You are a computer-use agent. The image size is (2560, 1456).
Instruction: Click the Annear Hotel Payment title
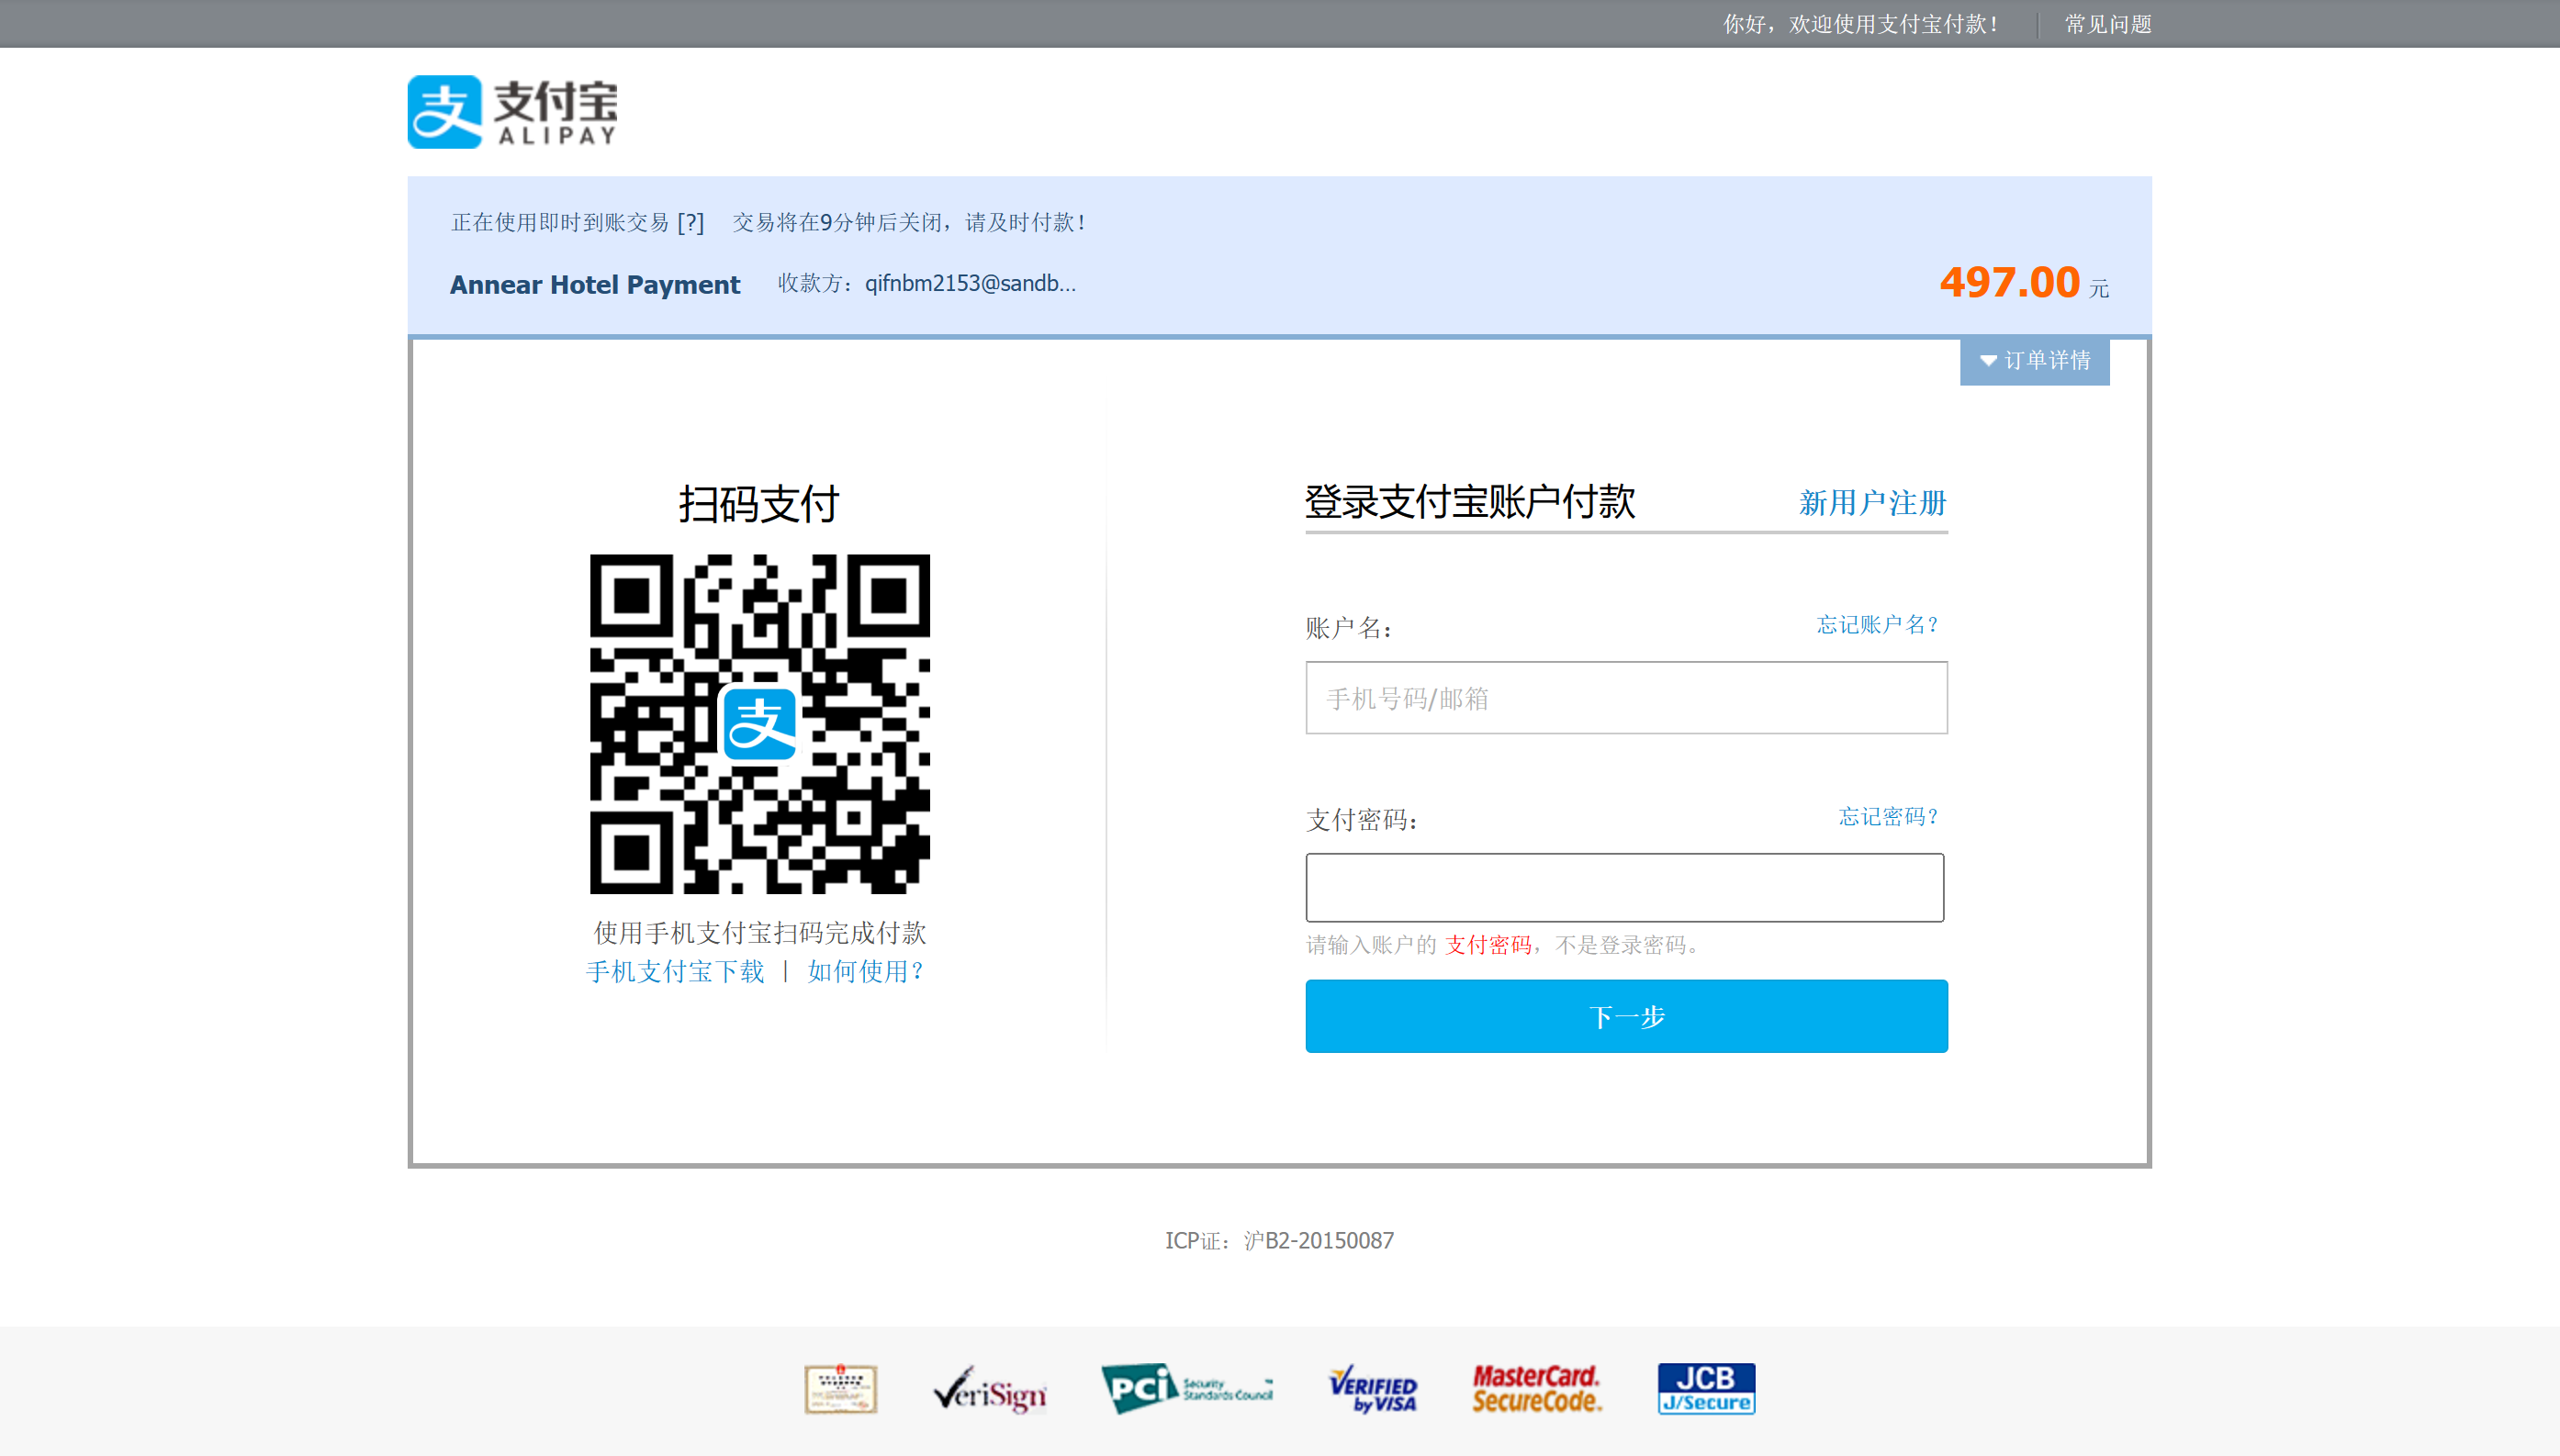[x=595, y=285]
